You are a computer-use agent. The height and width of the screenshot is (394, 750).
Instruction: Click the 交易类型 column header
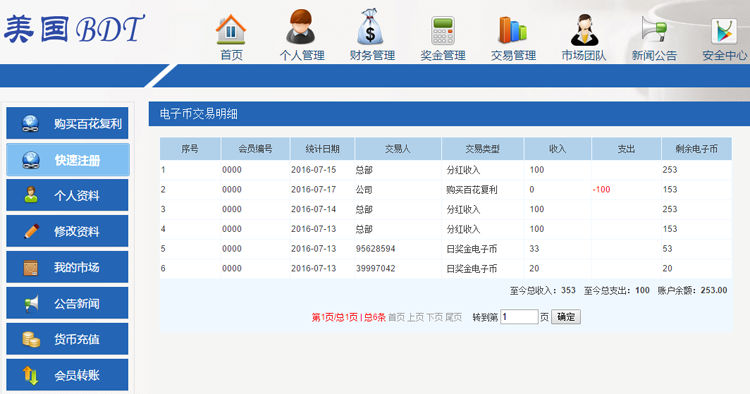pos(483,149)
